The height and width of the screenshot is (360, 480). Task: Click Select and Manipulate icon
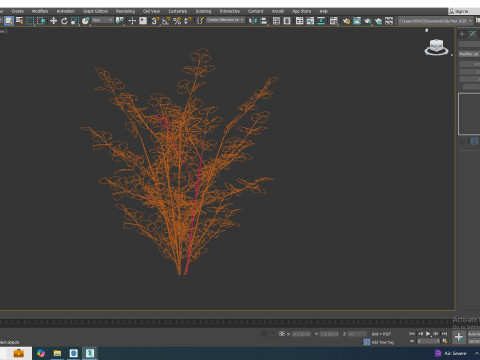point(132,21)
